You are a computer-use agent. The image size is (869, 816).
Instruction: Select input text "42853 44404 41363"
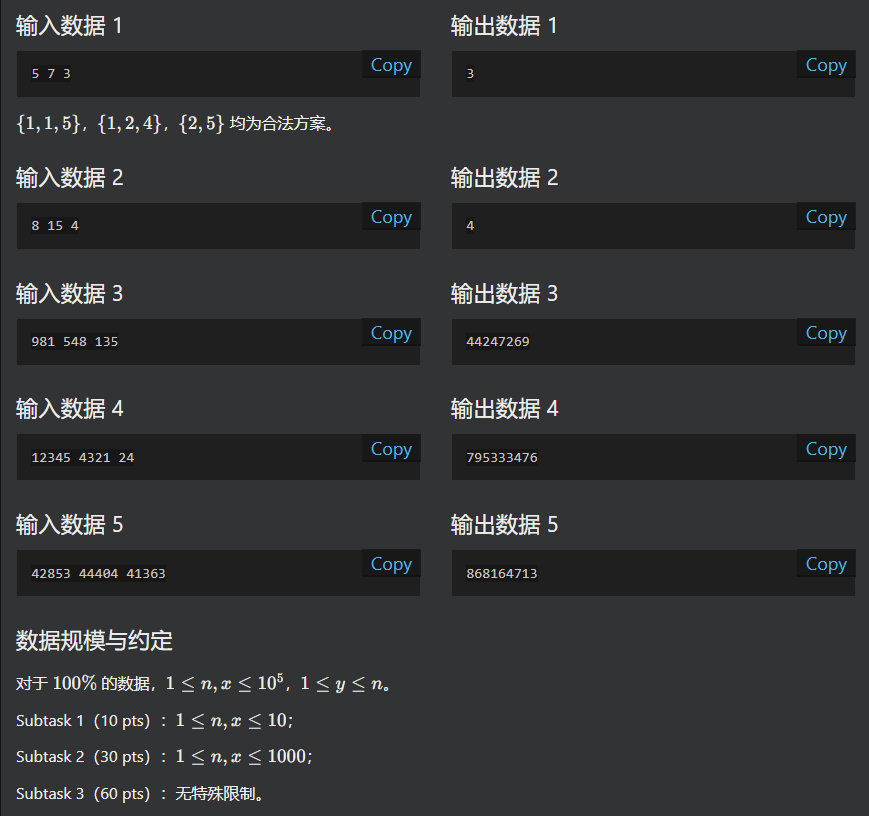(98, 573)
